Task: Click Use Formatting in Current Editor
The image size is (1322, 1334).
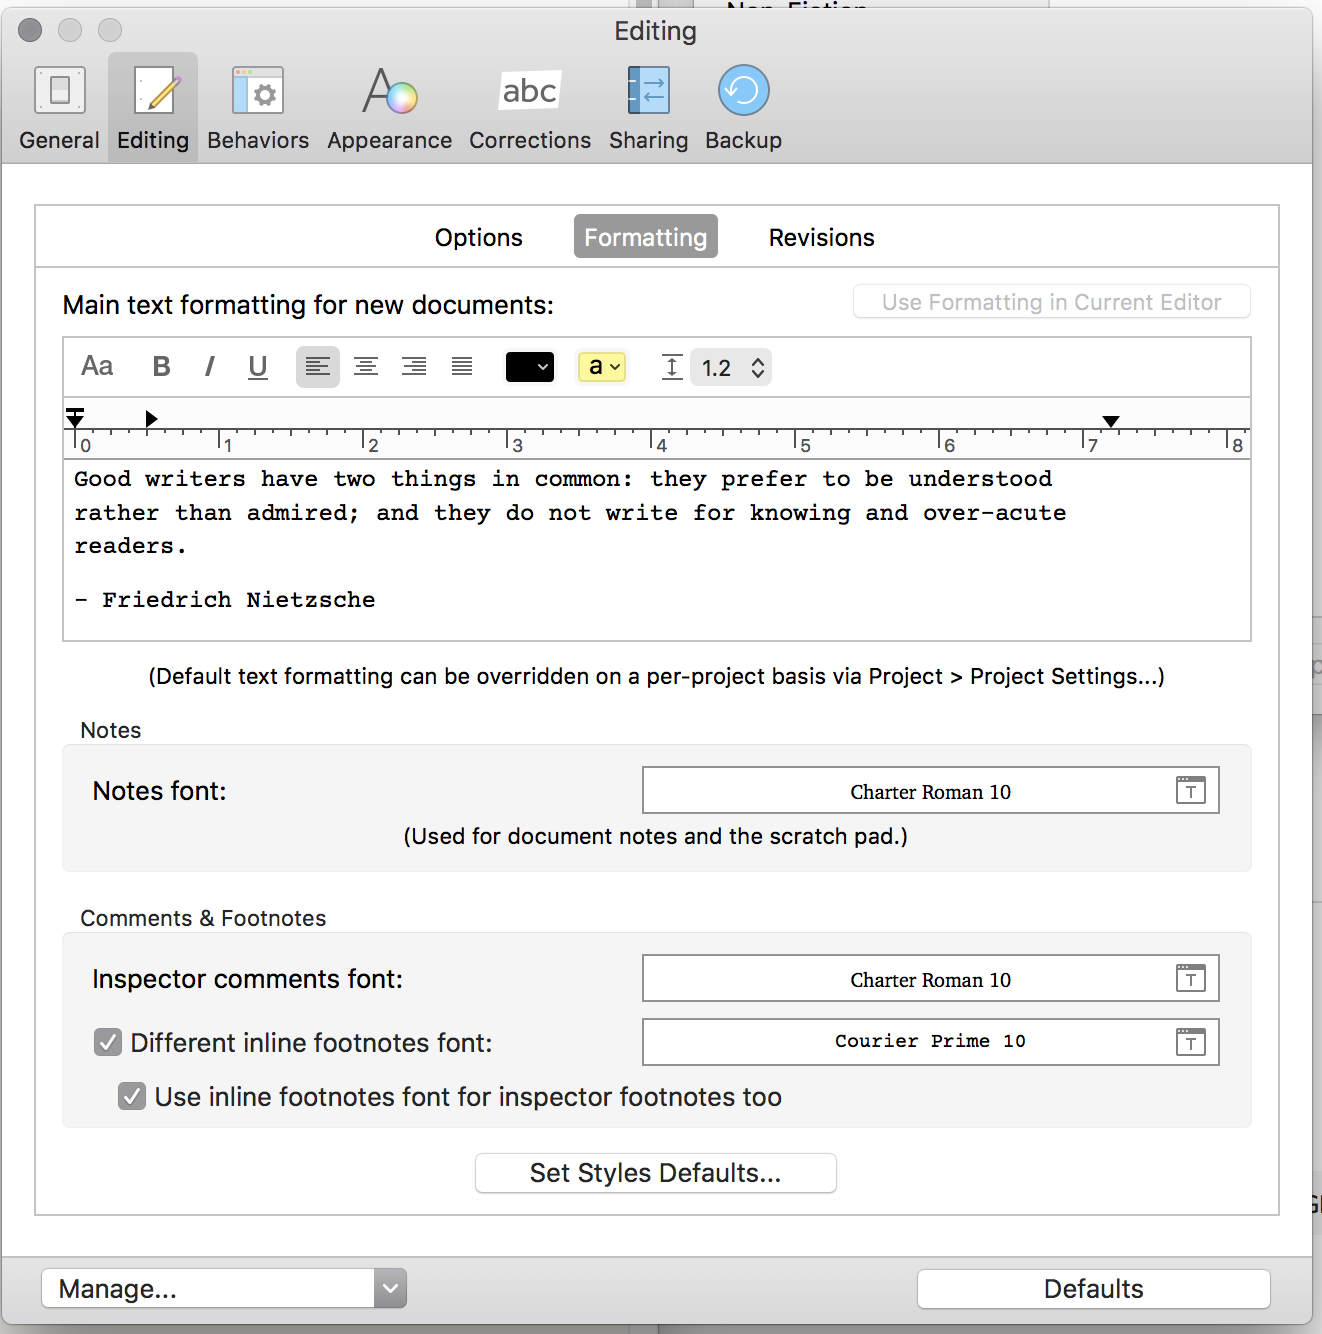Action: point(1052,302)
